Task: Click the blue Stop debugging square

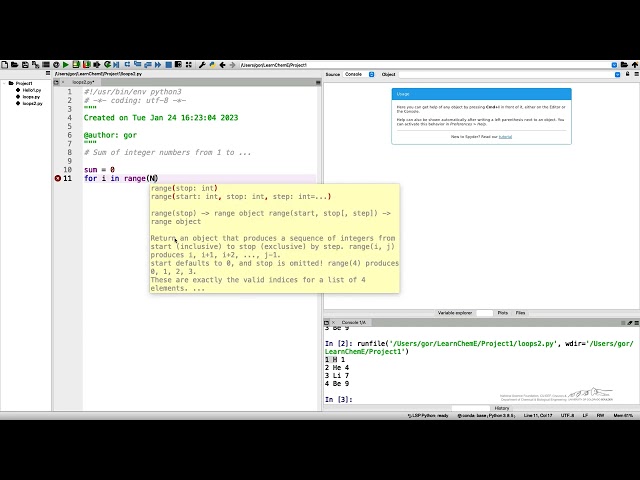Action: point(169,64)
